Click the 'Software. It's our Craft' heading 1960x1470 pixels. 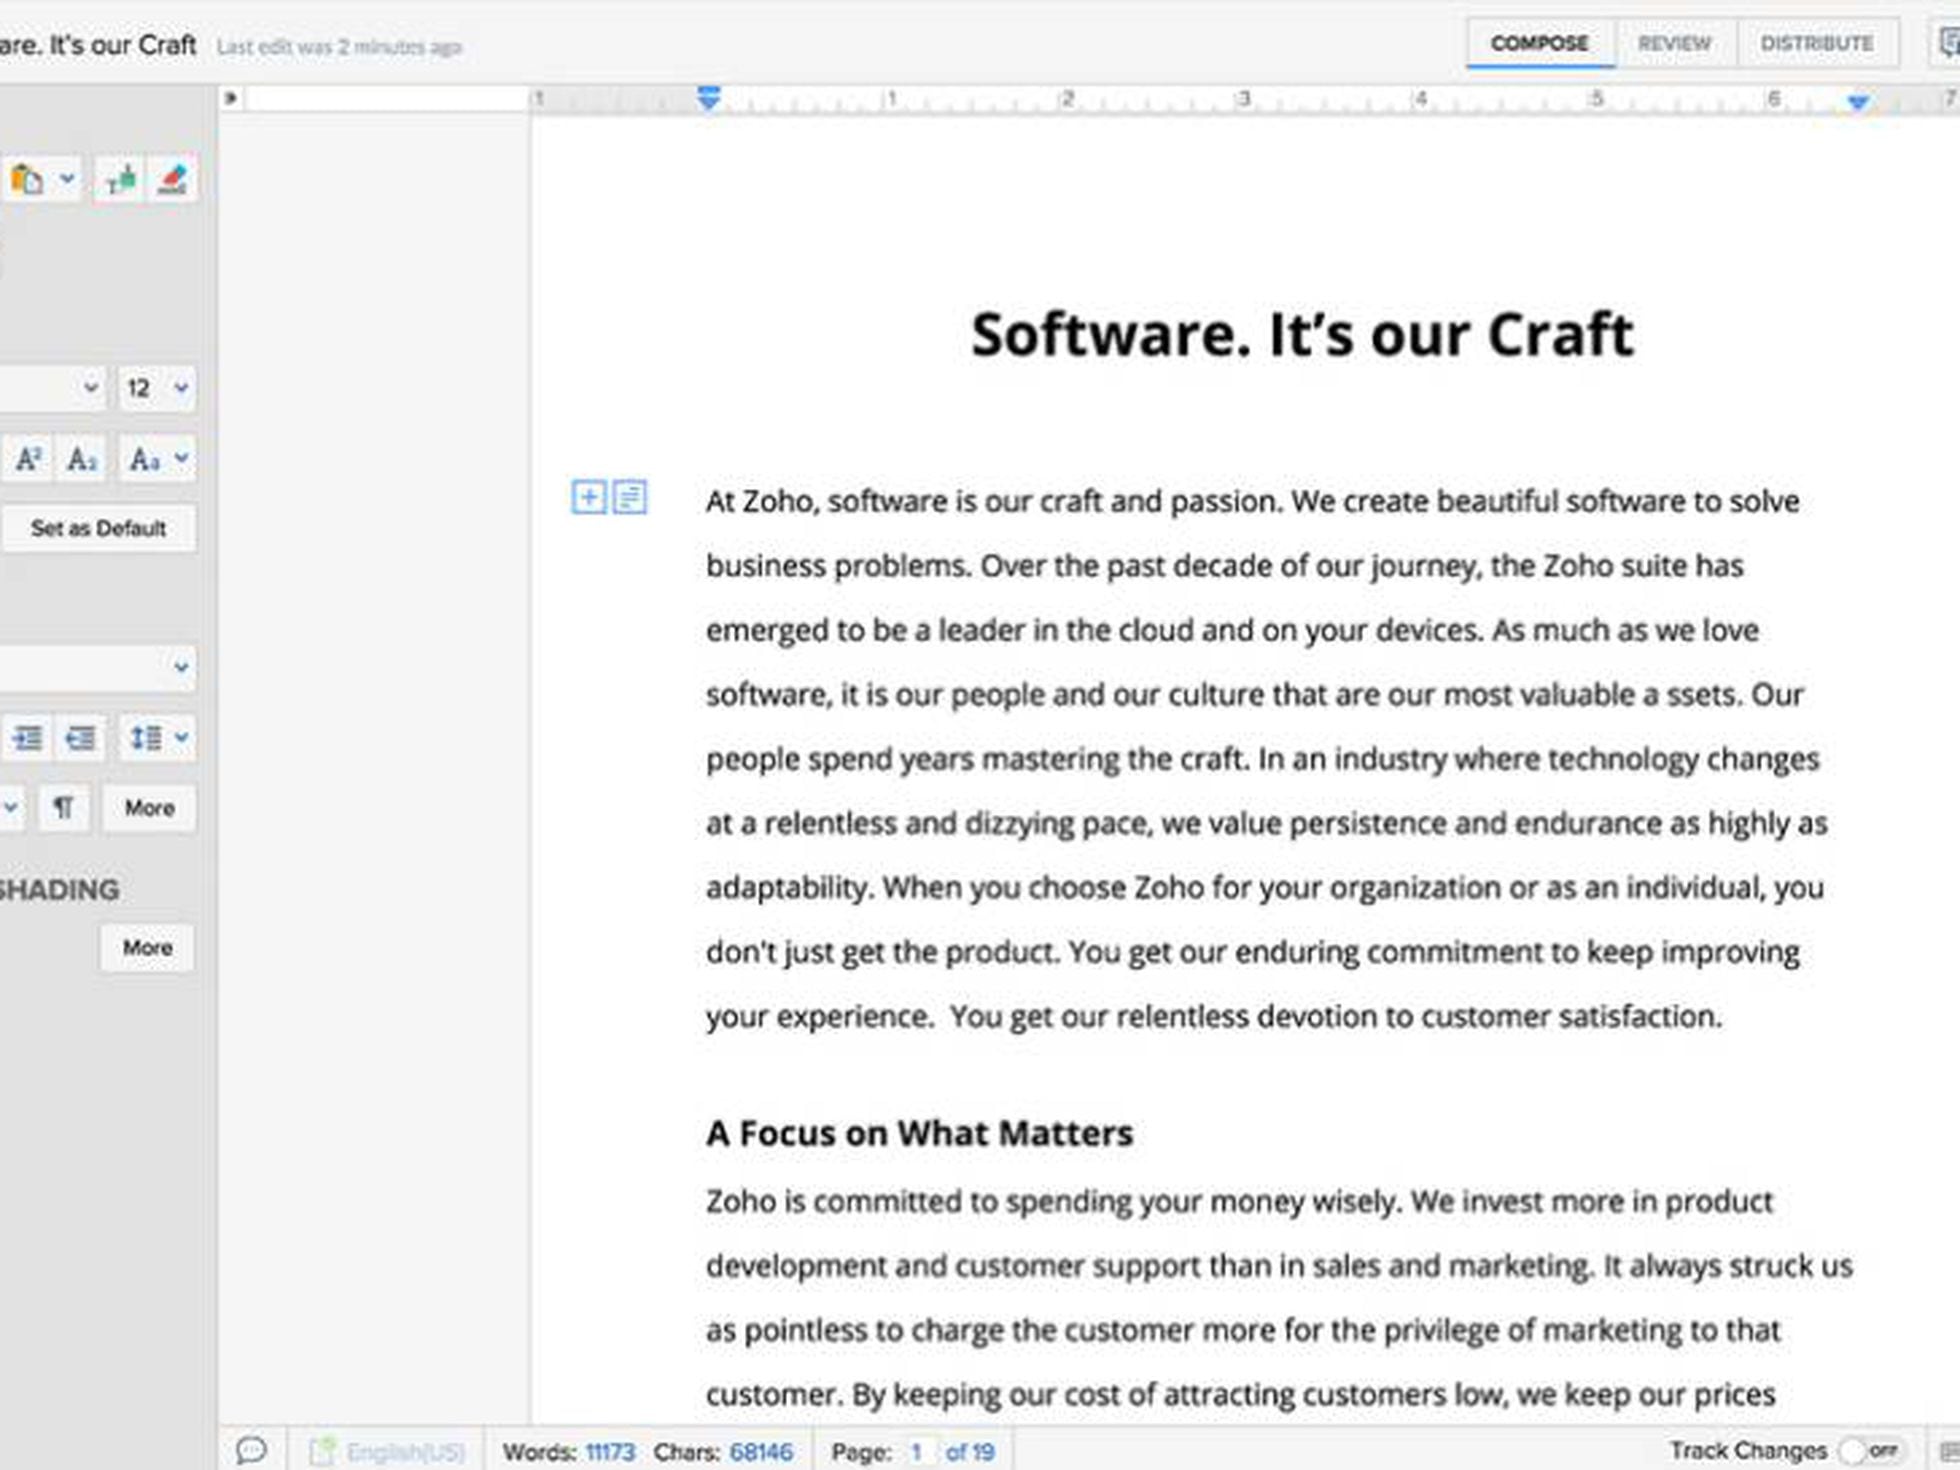pyautogui.click(x=1302, y=334)
